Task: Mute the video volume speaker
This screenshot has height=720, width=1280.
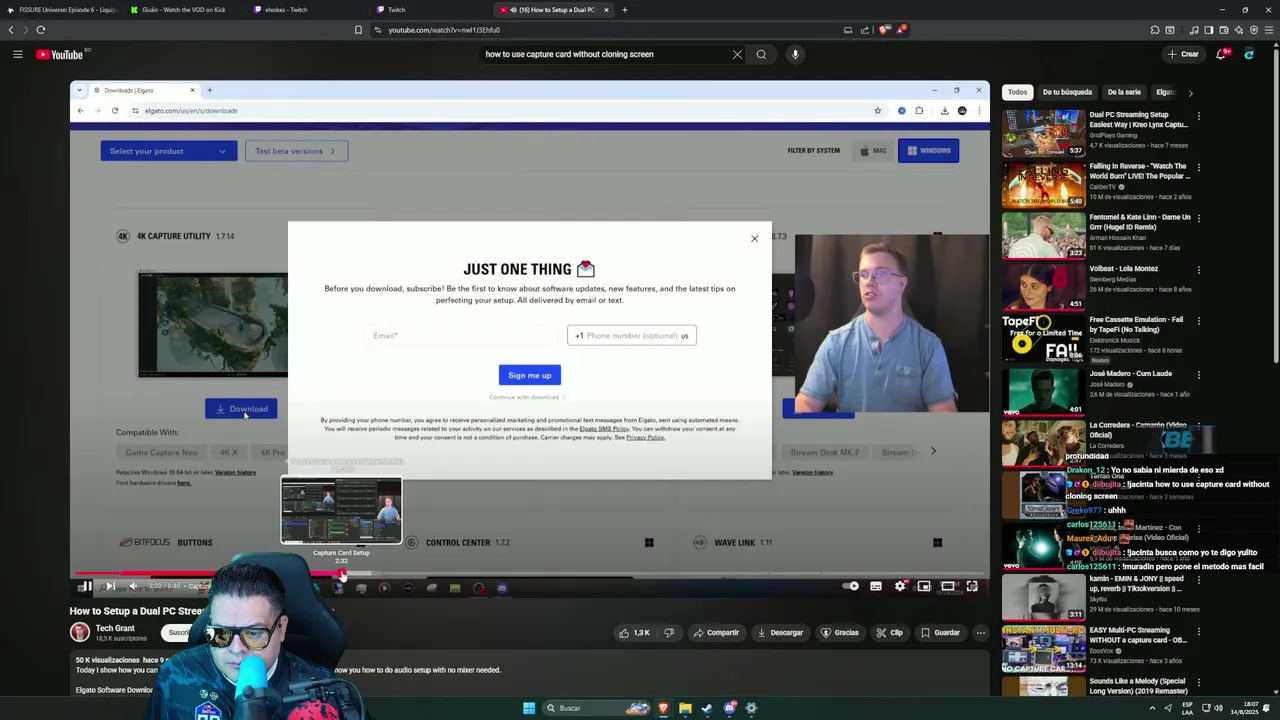Action: click(133, 587)
